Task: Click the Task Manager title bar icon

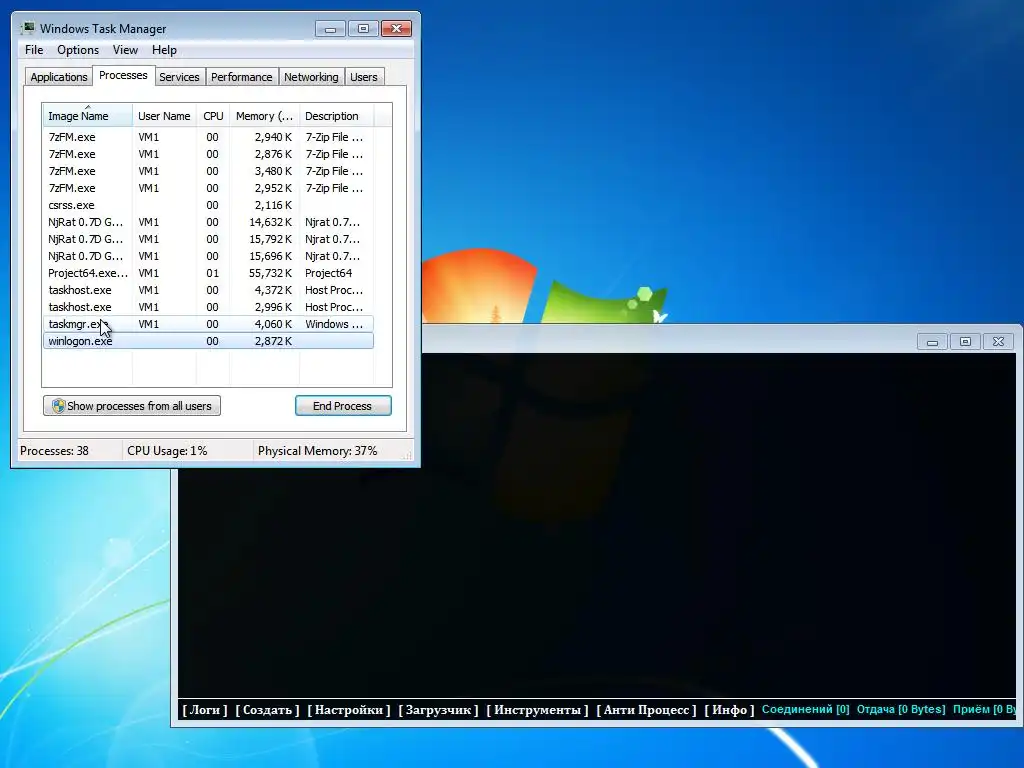Action: coord(27,28)
